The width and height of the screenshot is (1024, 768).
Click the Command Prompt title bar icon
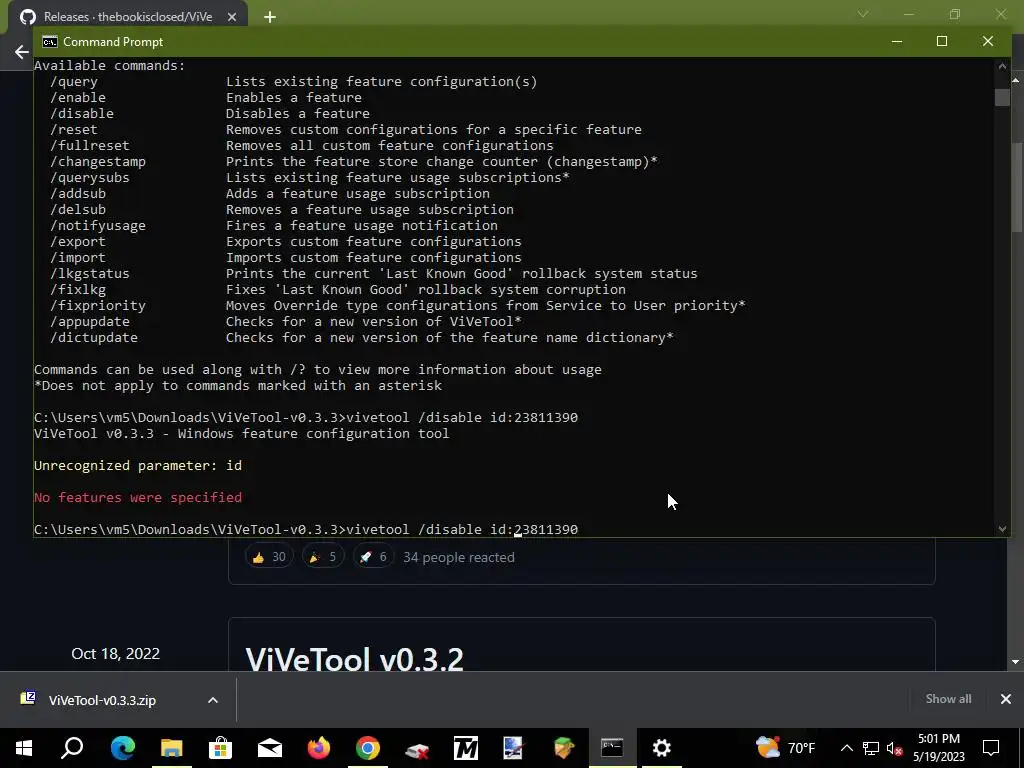pos(50,42)
